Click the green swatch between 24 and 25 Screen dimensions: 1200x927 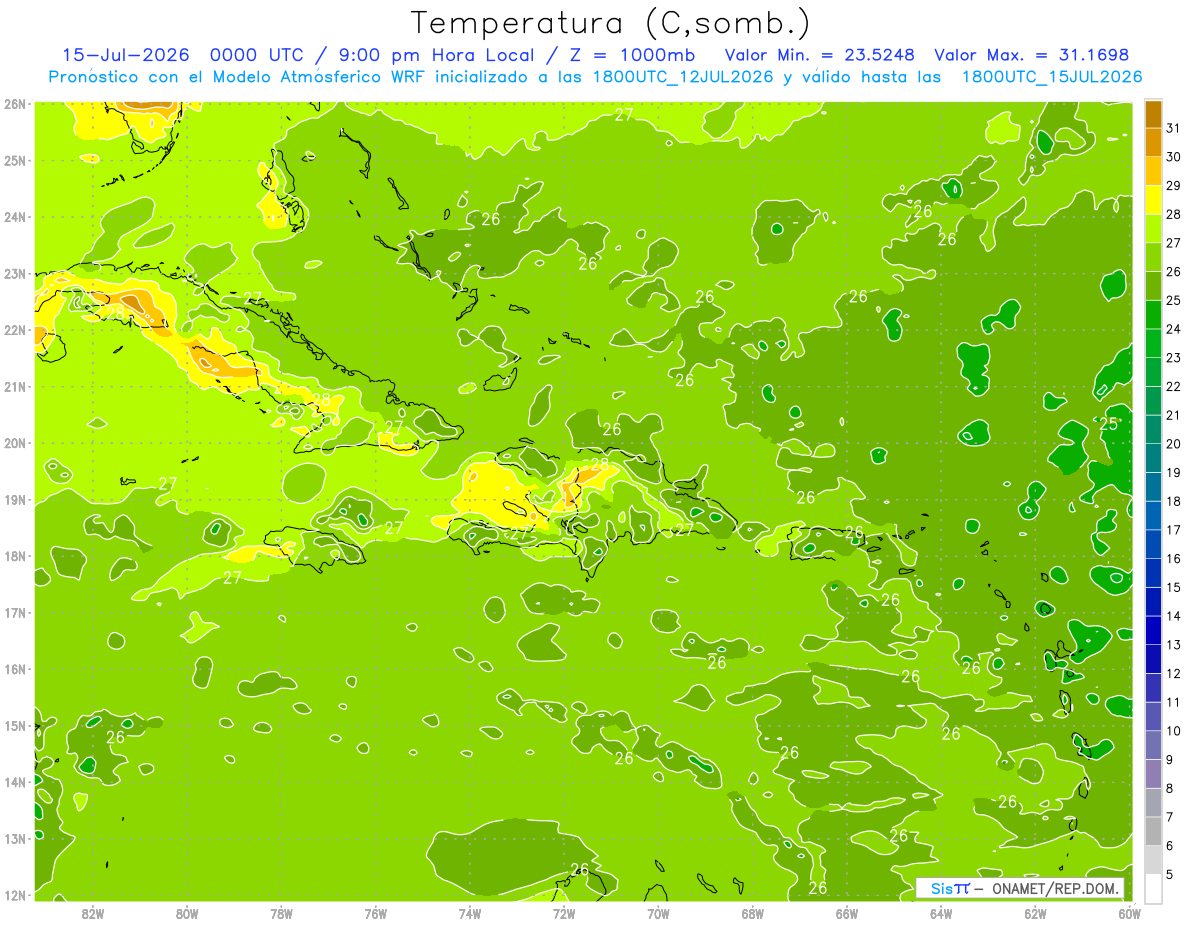tap(1153, 314)
